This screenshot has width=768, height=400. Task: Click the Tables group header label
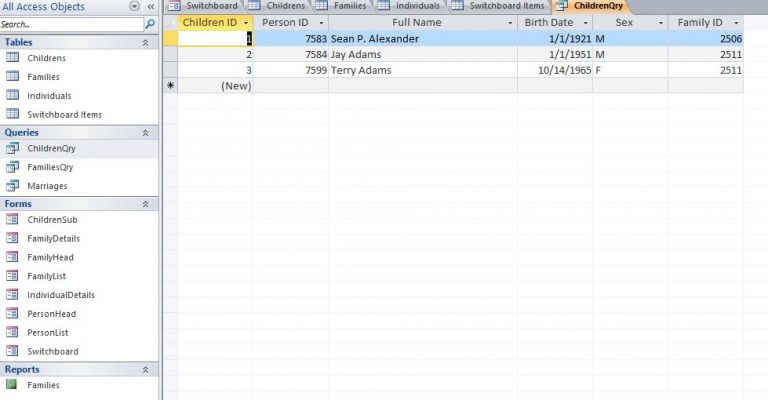tap(18, 43)
